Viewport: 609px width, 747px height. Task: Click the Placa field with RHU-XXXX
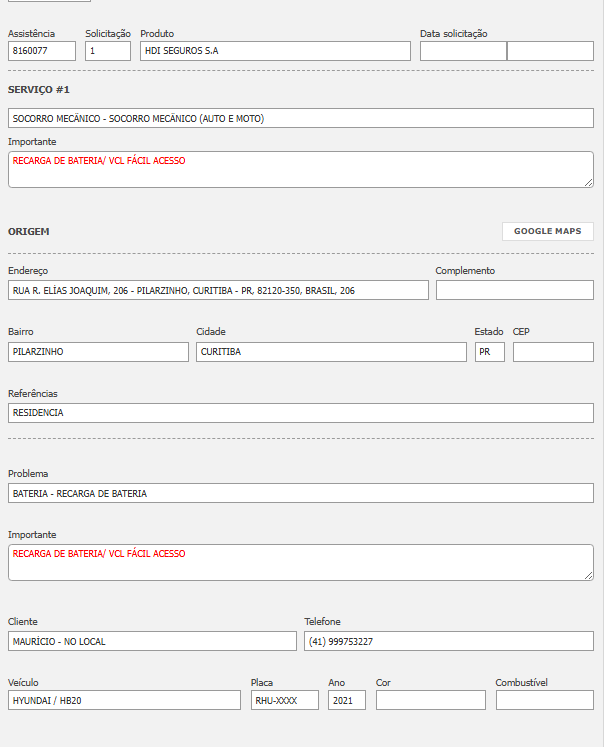click(x=284, y=700)
